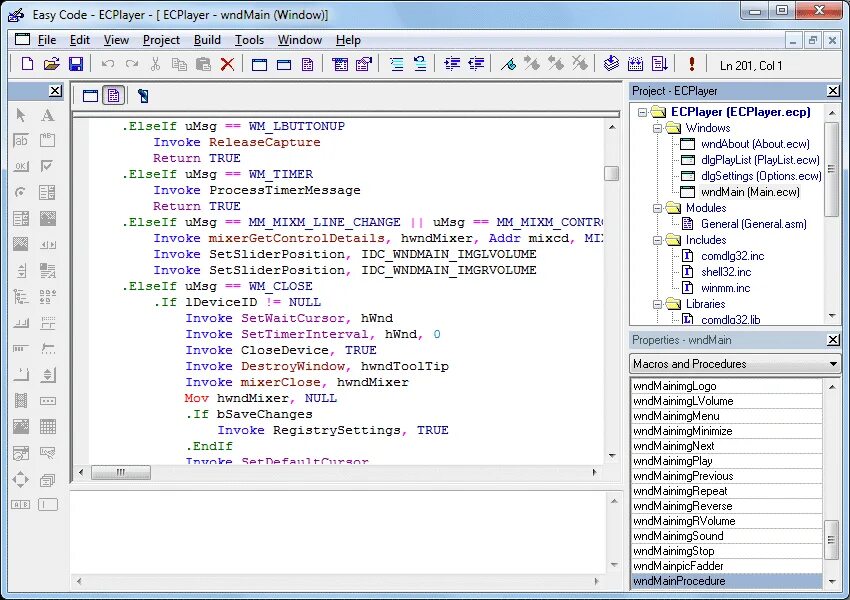
Task: Click the red exclamation Run icon
Action: click(x=692, y=64)
